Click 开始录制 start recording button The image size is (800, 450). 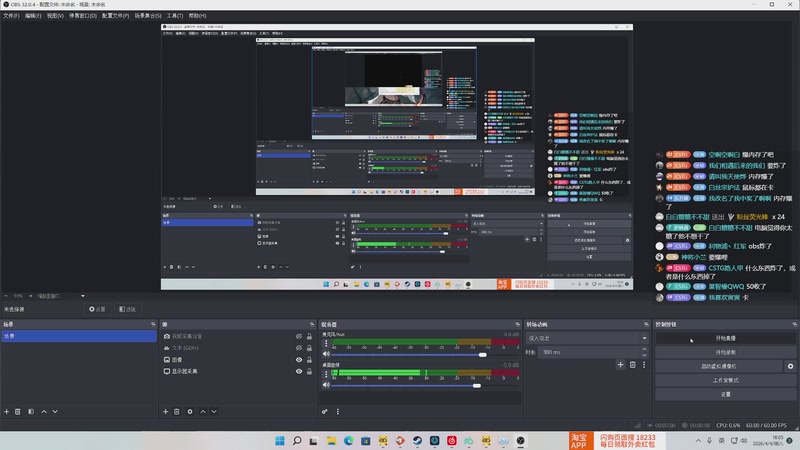(x=725, y=352)
